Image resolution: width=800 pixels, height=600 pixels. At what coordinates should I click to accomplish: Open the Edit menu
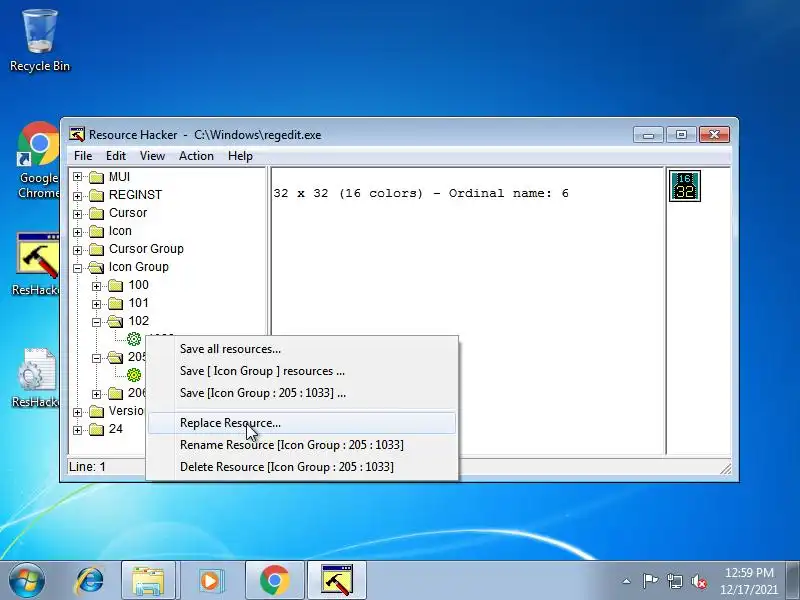[x=116, y=156]
